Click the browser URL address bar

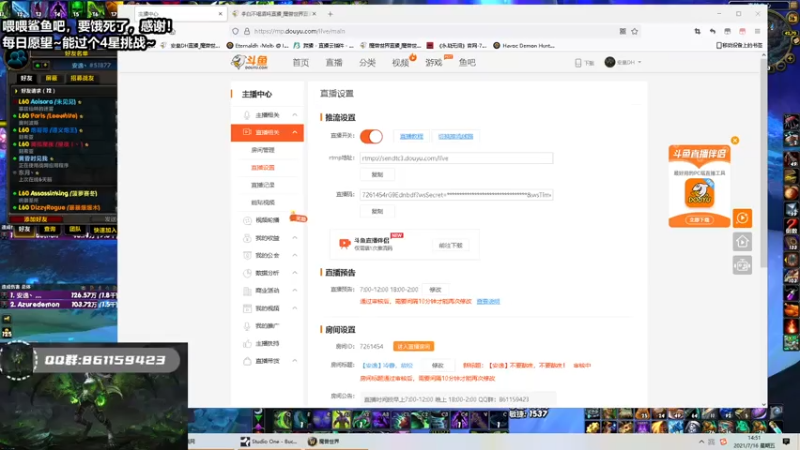pos(434,31)
